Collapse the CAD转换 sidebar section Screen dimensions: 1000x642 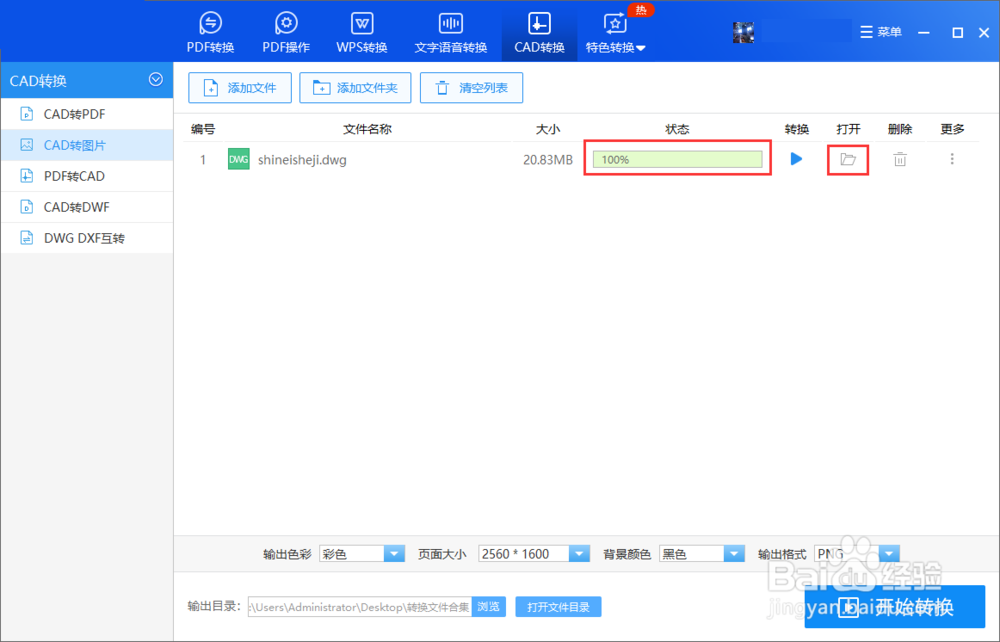point(156,80)
